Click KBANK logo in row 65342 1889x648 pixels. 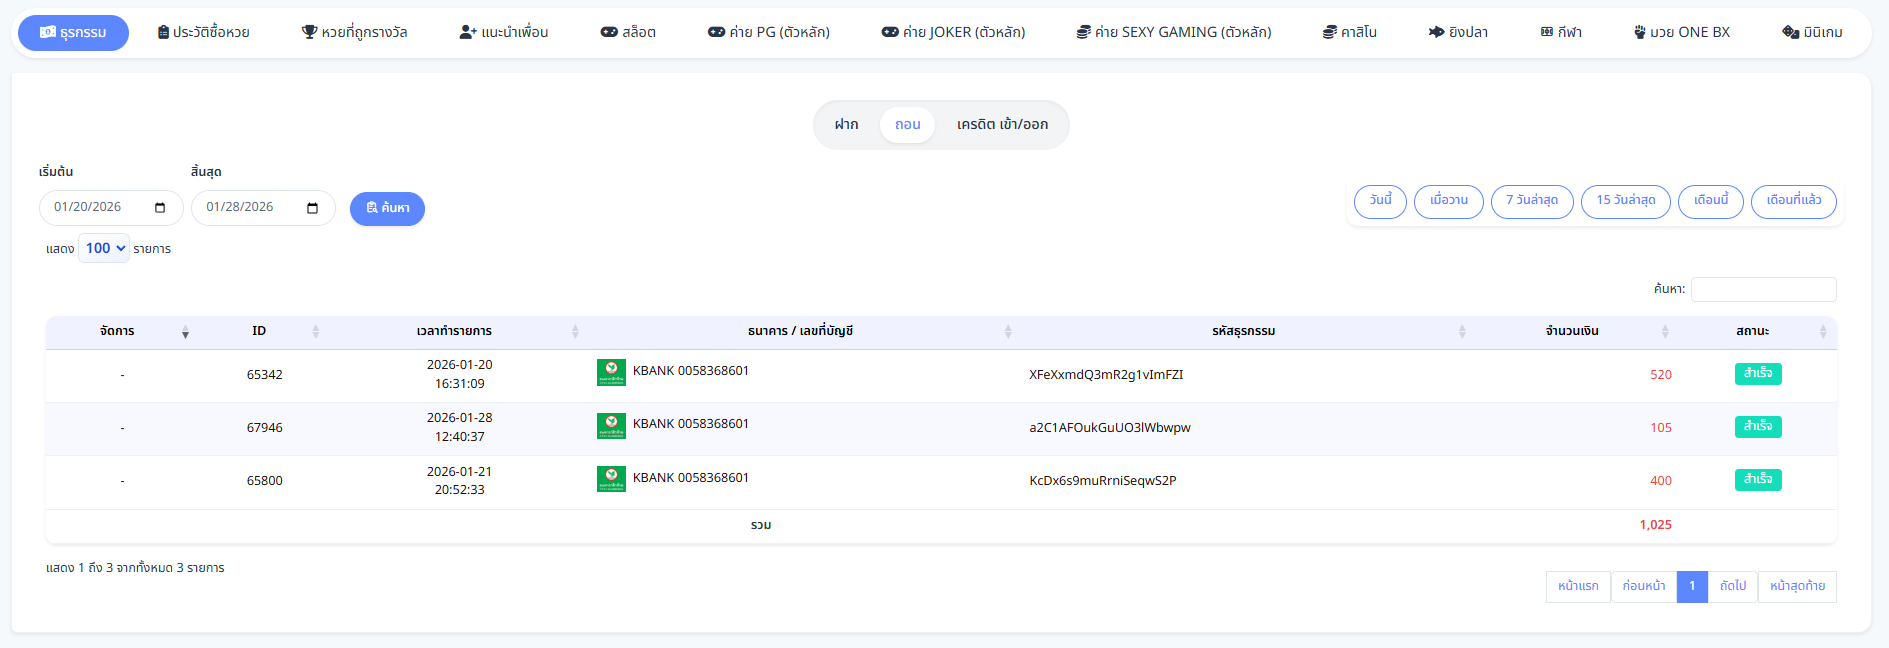pos(611,372)
